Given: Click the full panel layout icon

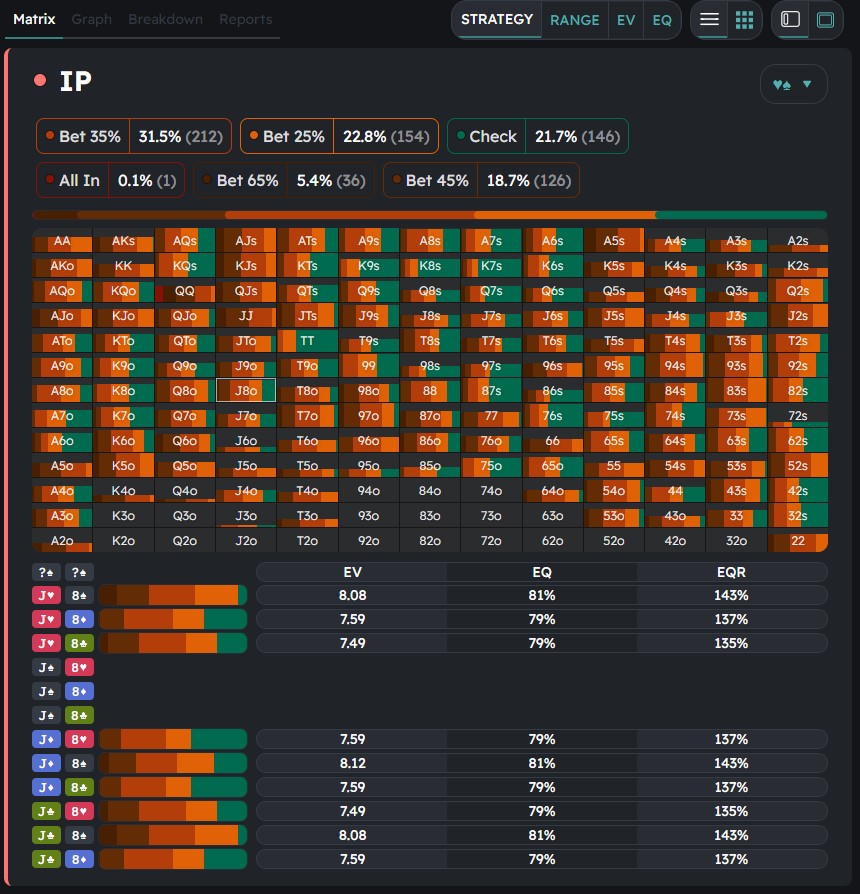Looking at the screenshot, I should [x=825, y=20].
